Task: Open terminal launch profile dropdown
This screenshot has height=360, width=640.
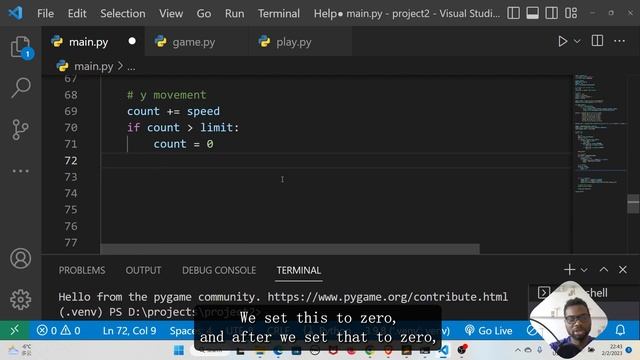Action: coord(584,270)
